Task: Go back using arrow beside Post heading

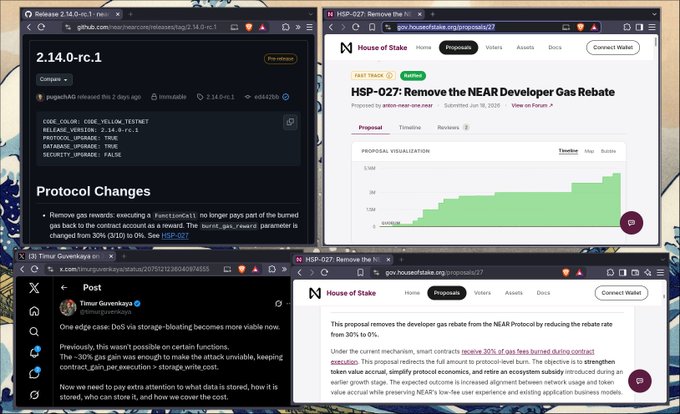Action: (x=64, y=287)
